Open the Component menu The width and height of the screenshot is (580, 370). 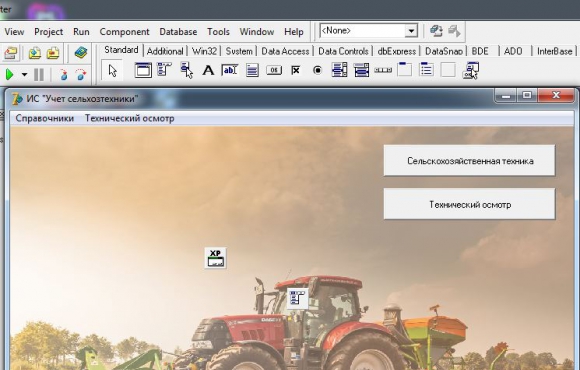124,32
